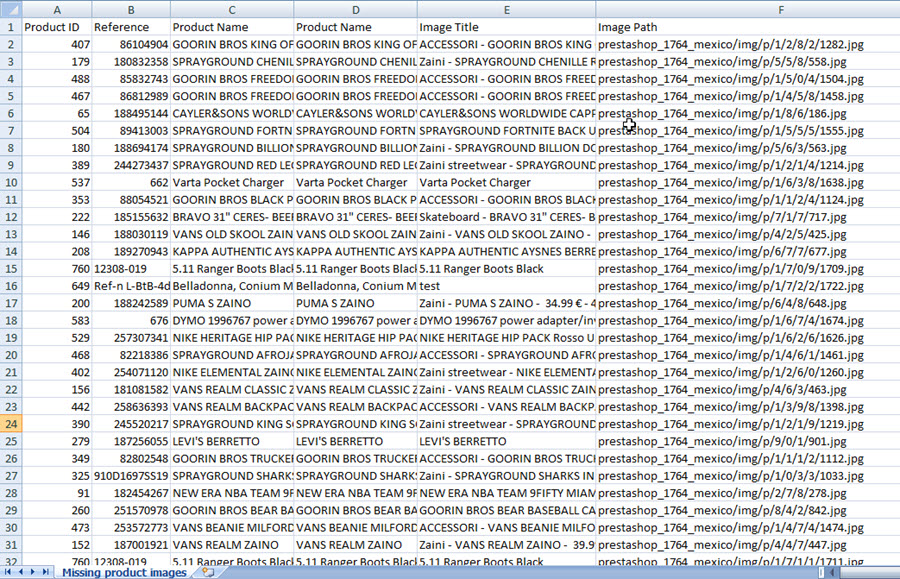Image resolution: width=900 pixels, height=579 pixels.
Task: Select reference cell 82802548
Action: point(131,458)
